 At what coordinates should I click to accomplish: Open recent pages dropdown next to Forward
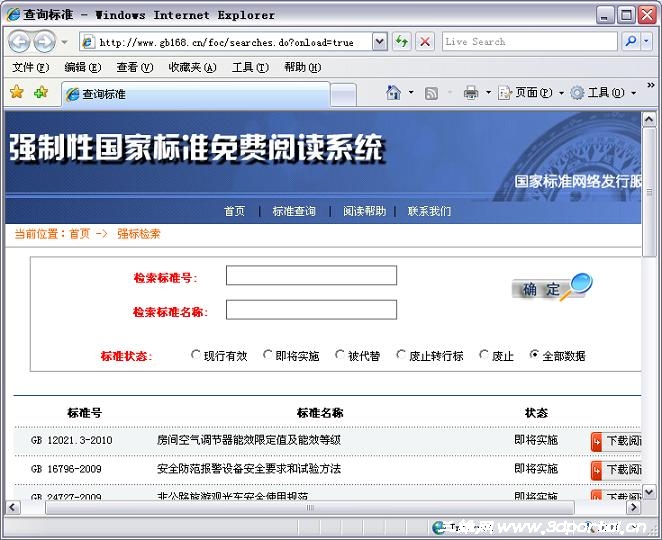coord(64,42)
